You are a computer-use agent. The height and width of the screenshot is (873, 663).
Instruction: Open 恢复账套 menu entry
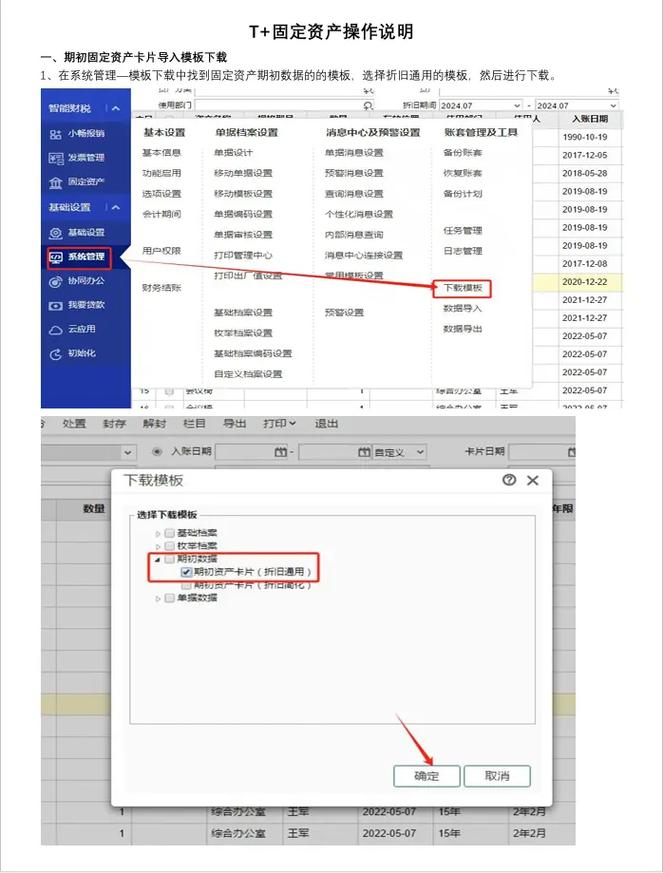tap(463, 173)
